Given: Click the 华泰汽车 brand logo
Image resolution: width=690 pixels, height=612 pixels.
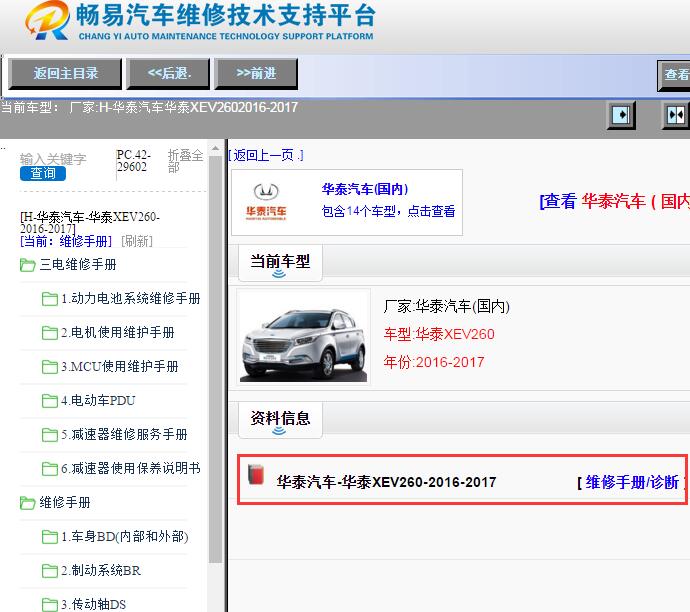Looking at the screenshot, I should (x=266, y=202).
